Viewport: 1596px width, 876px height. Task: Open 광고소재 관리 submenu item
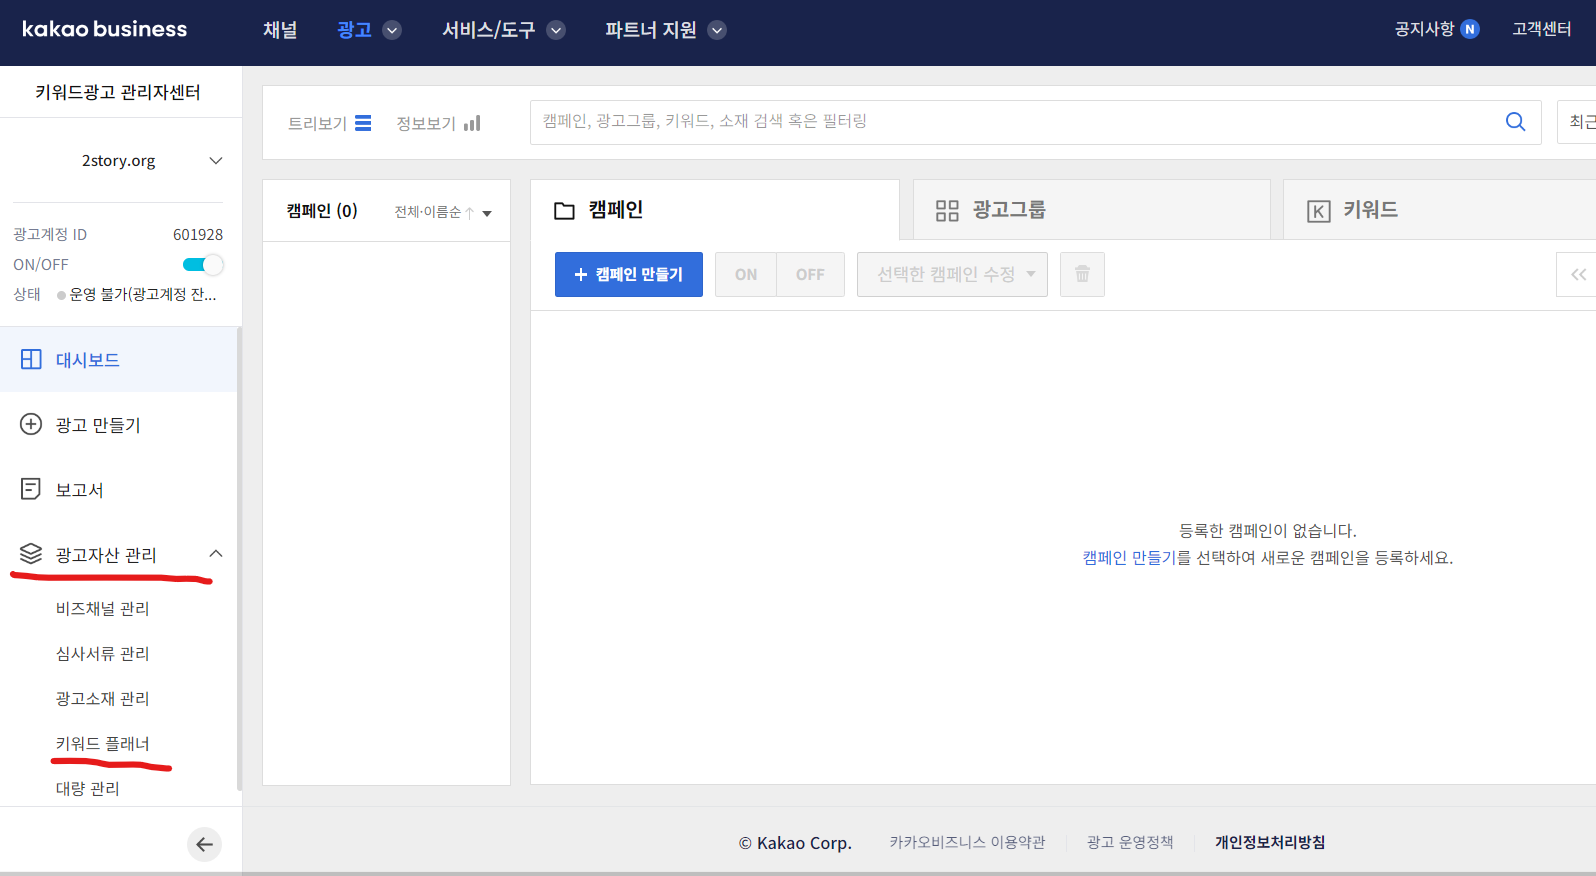click(103, 698)
